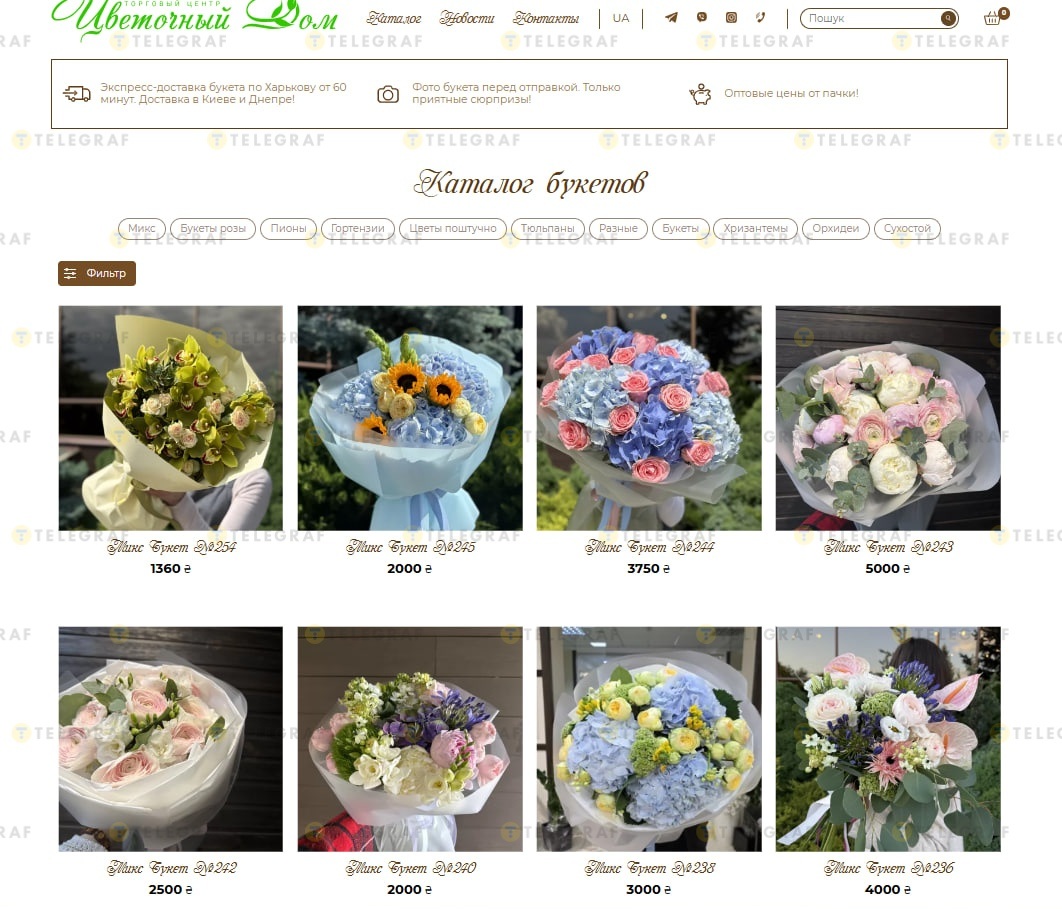This screenshot has height=909, width=1062.
Task: Click the search magnifier button
Action: pos(949,18)
